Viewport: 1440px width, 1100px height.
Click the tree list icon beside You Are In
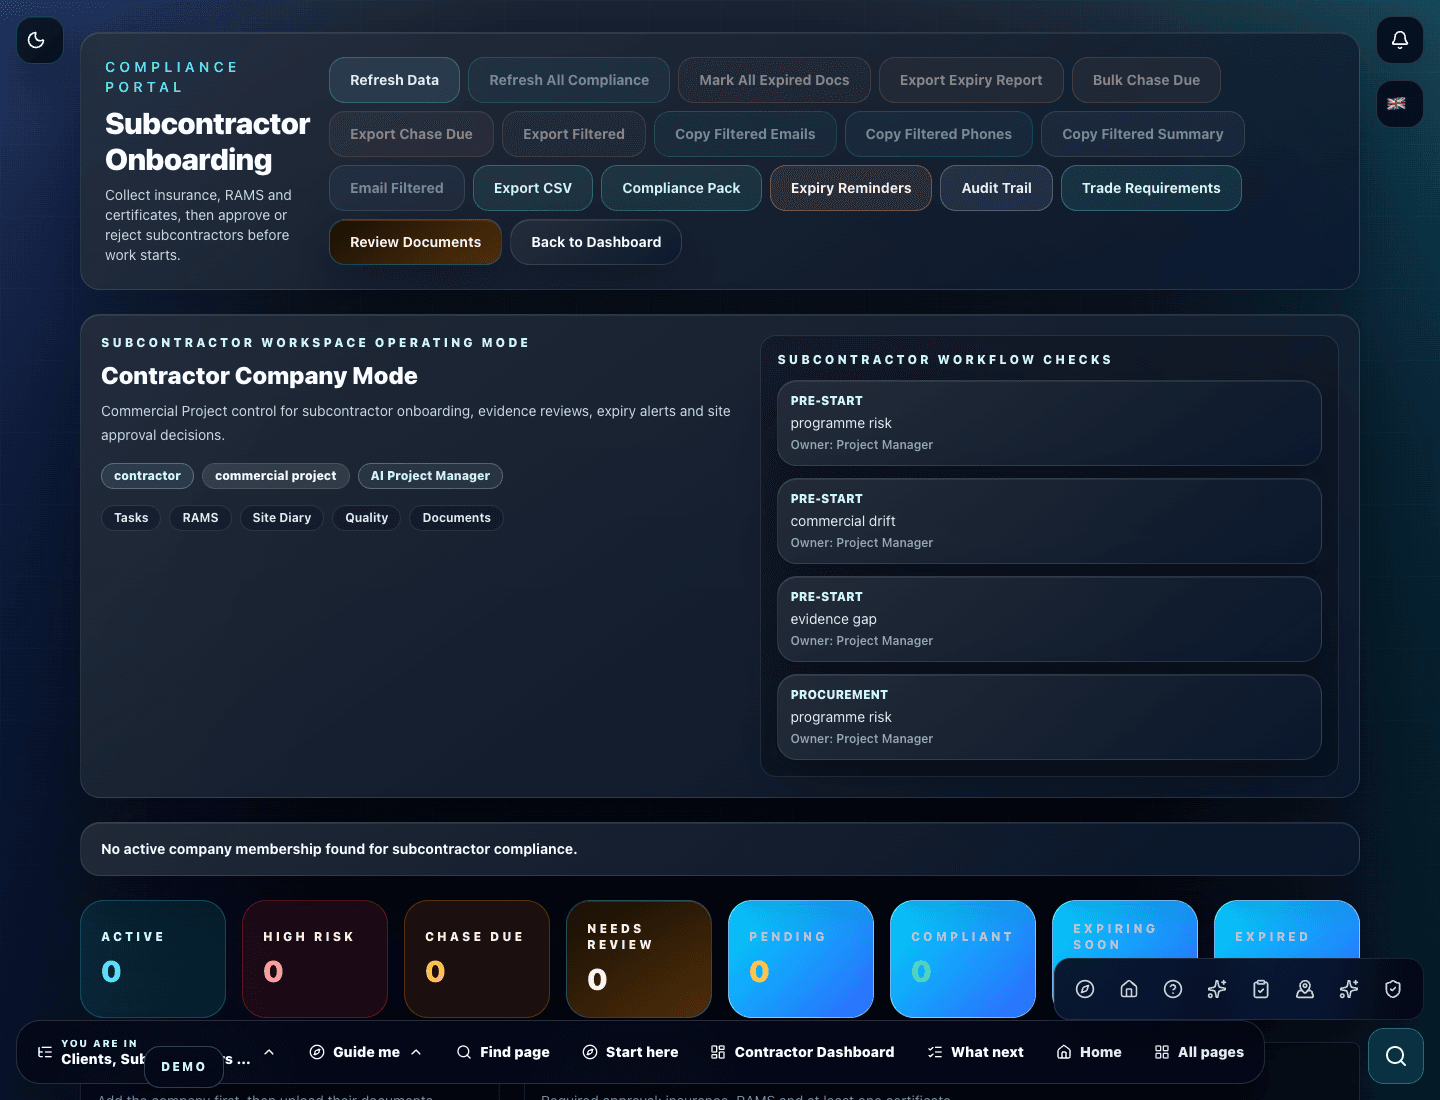(45, 1052)
